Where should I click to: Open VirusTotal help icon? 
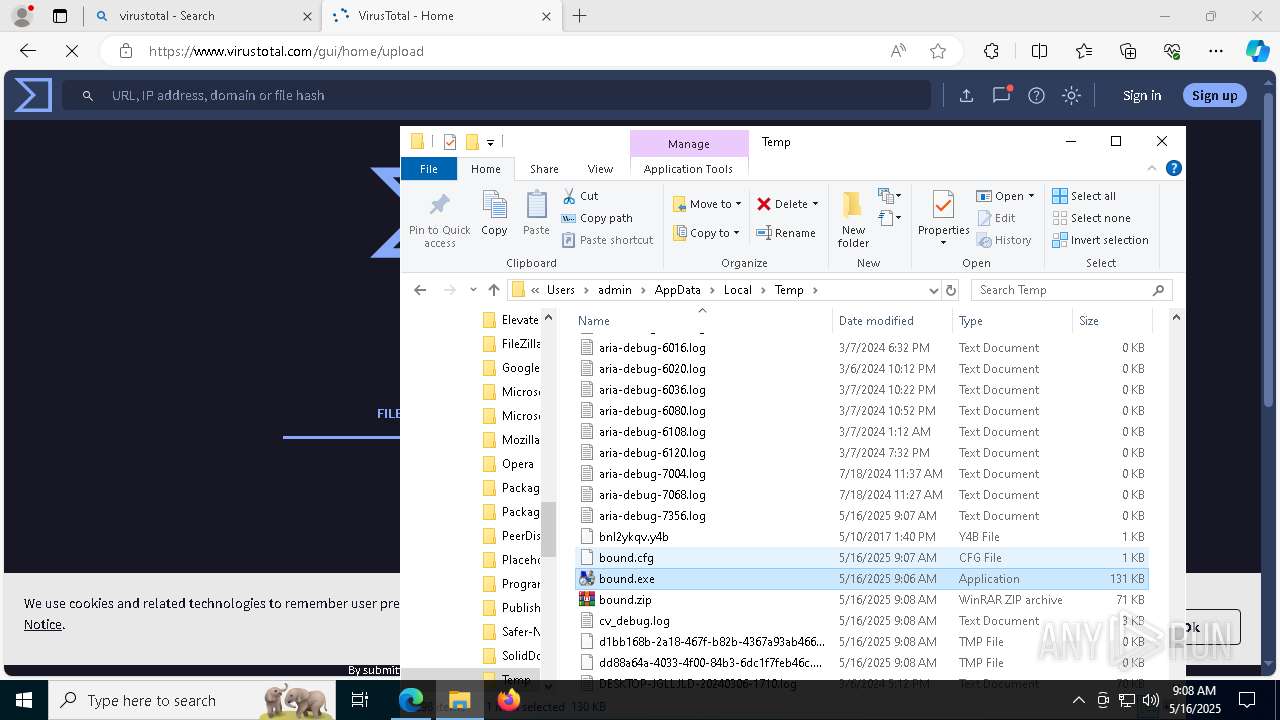[x=1036, y=95]
